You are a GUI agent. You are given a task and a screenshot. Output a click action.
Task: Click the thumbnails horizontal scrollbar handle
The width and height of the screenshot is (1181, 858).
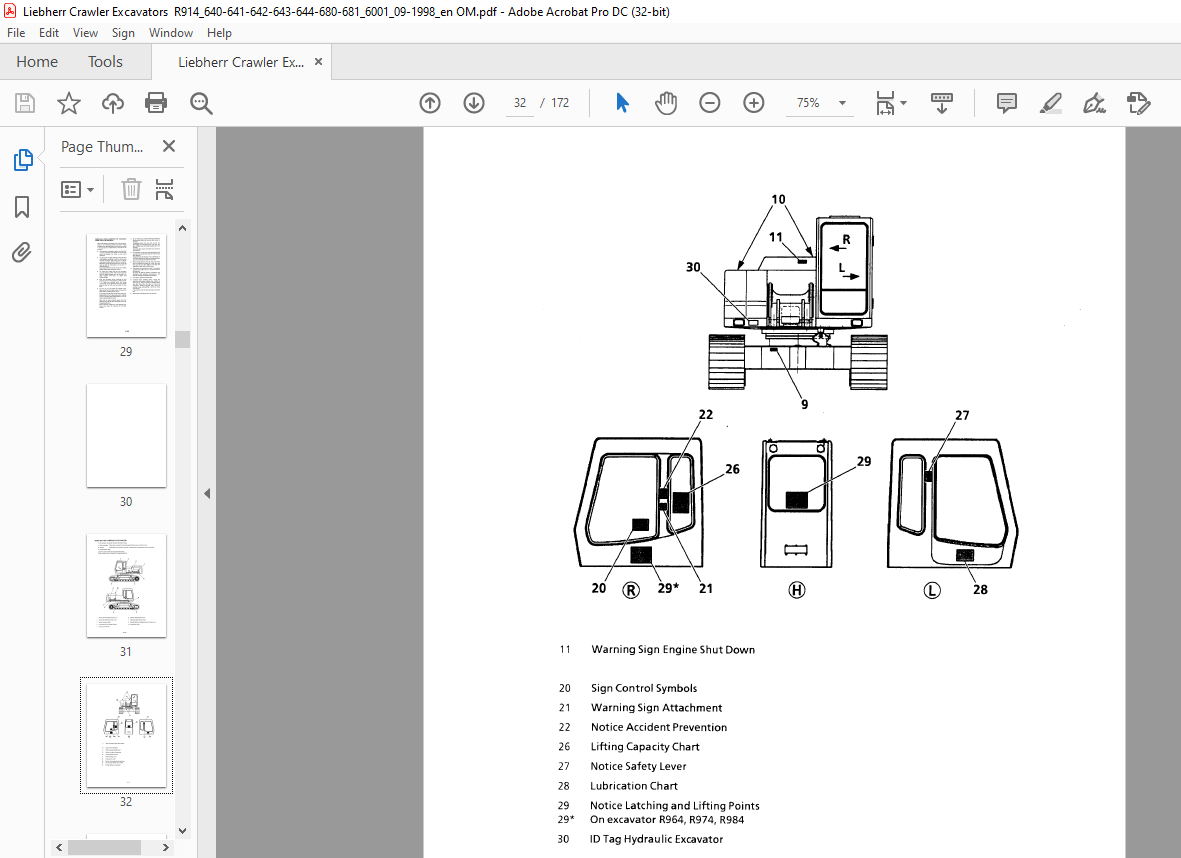(x=105, y=847)
